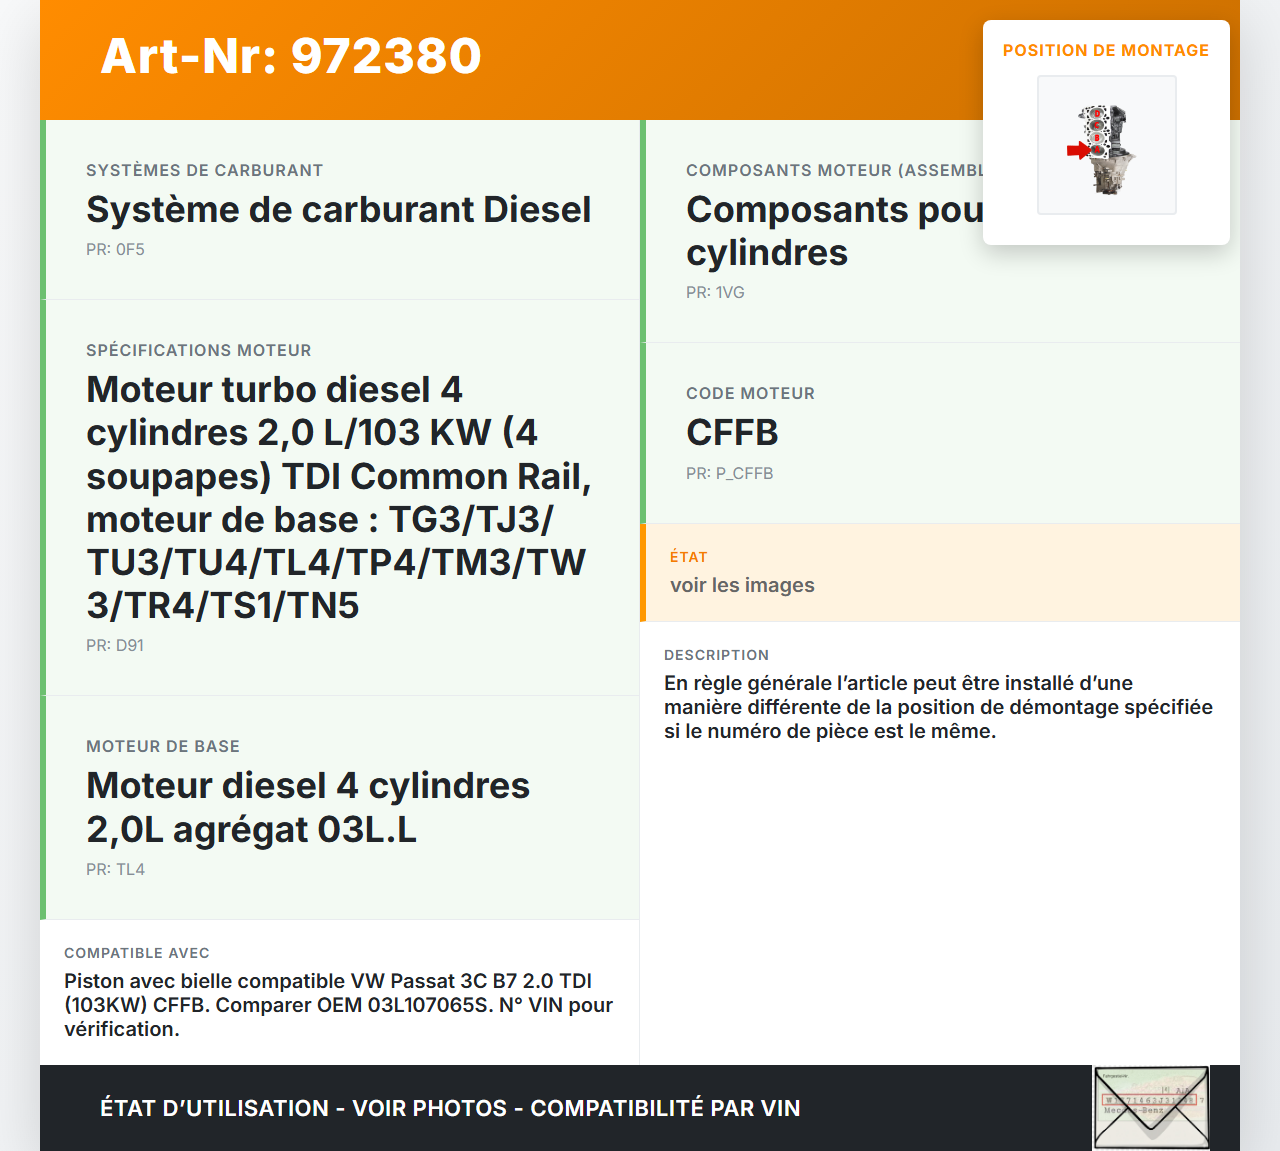This screenshot has width=1280, height=1151.
Task: Select the PR: D91 code
Action: [x=115, y=646]
